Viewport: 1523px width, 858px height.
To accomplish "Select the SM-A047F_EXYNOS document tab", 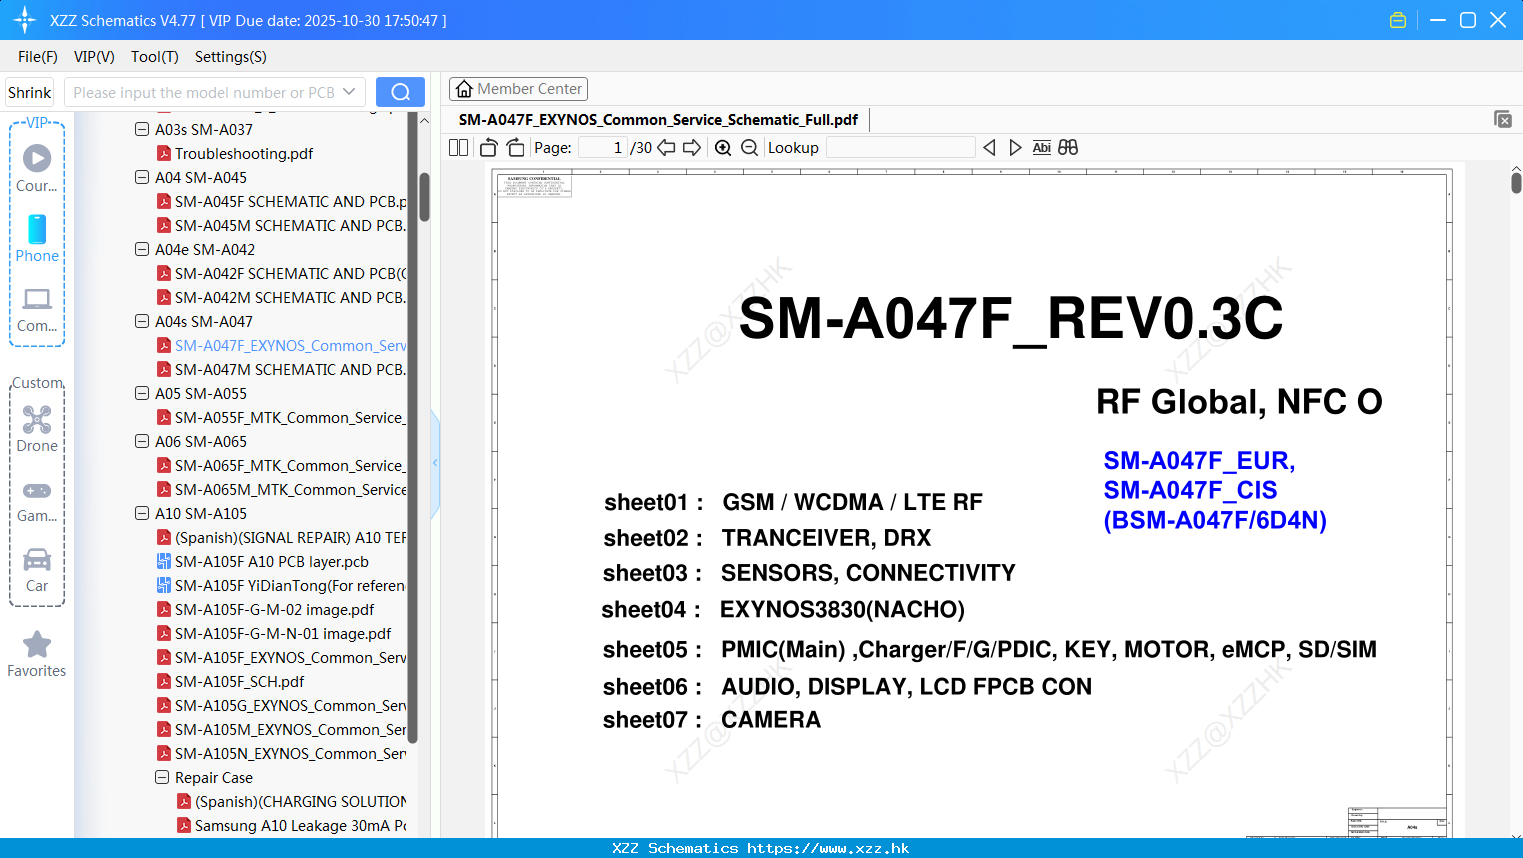I will 658,120.
